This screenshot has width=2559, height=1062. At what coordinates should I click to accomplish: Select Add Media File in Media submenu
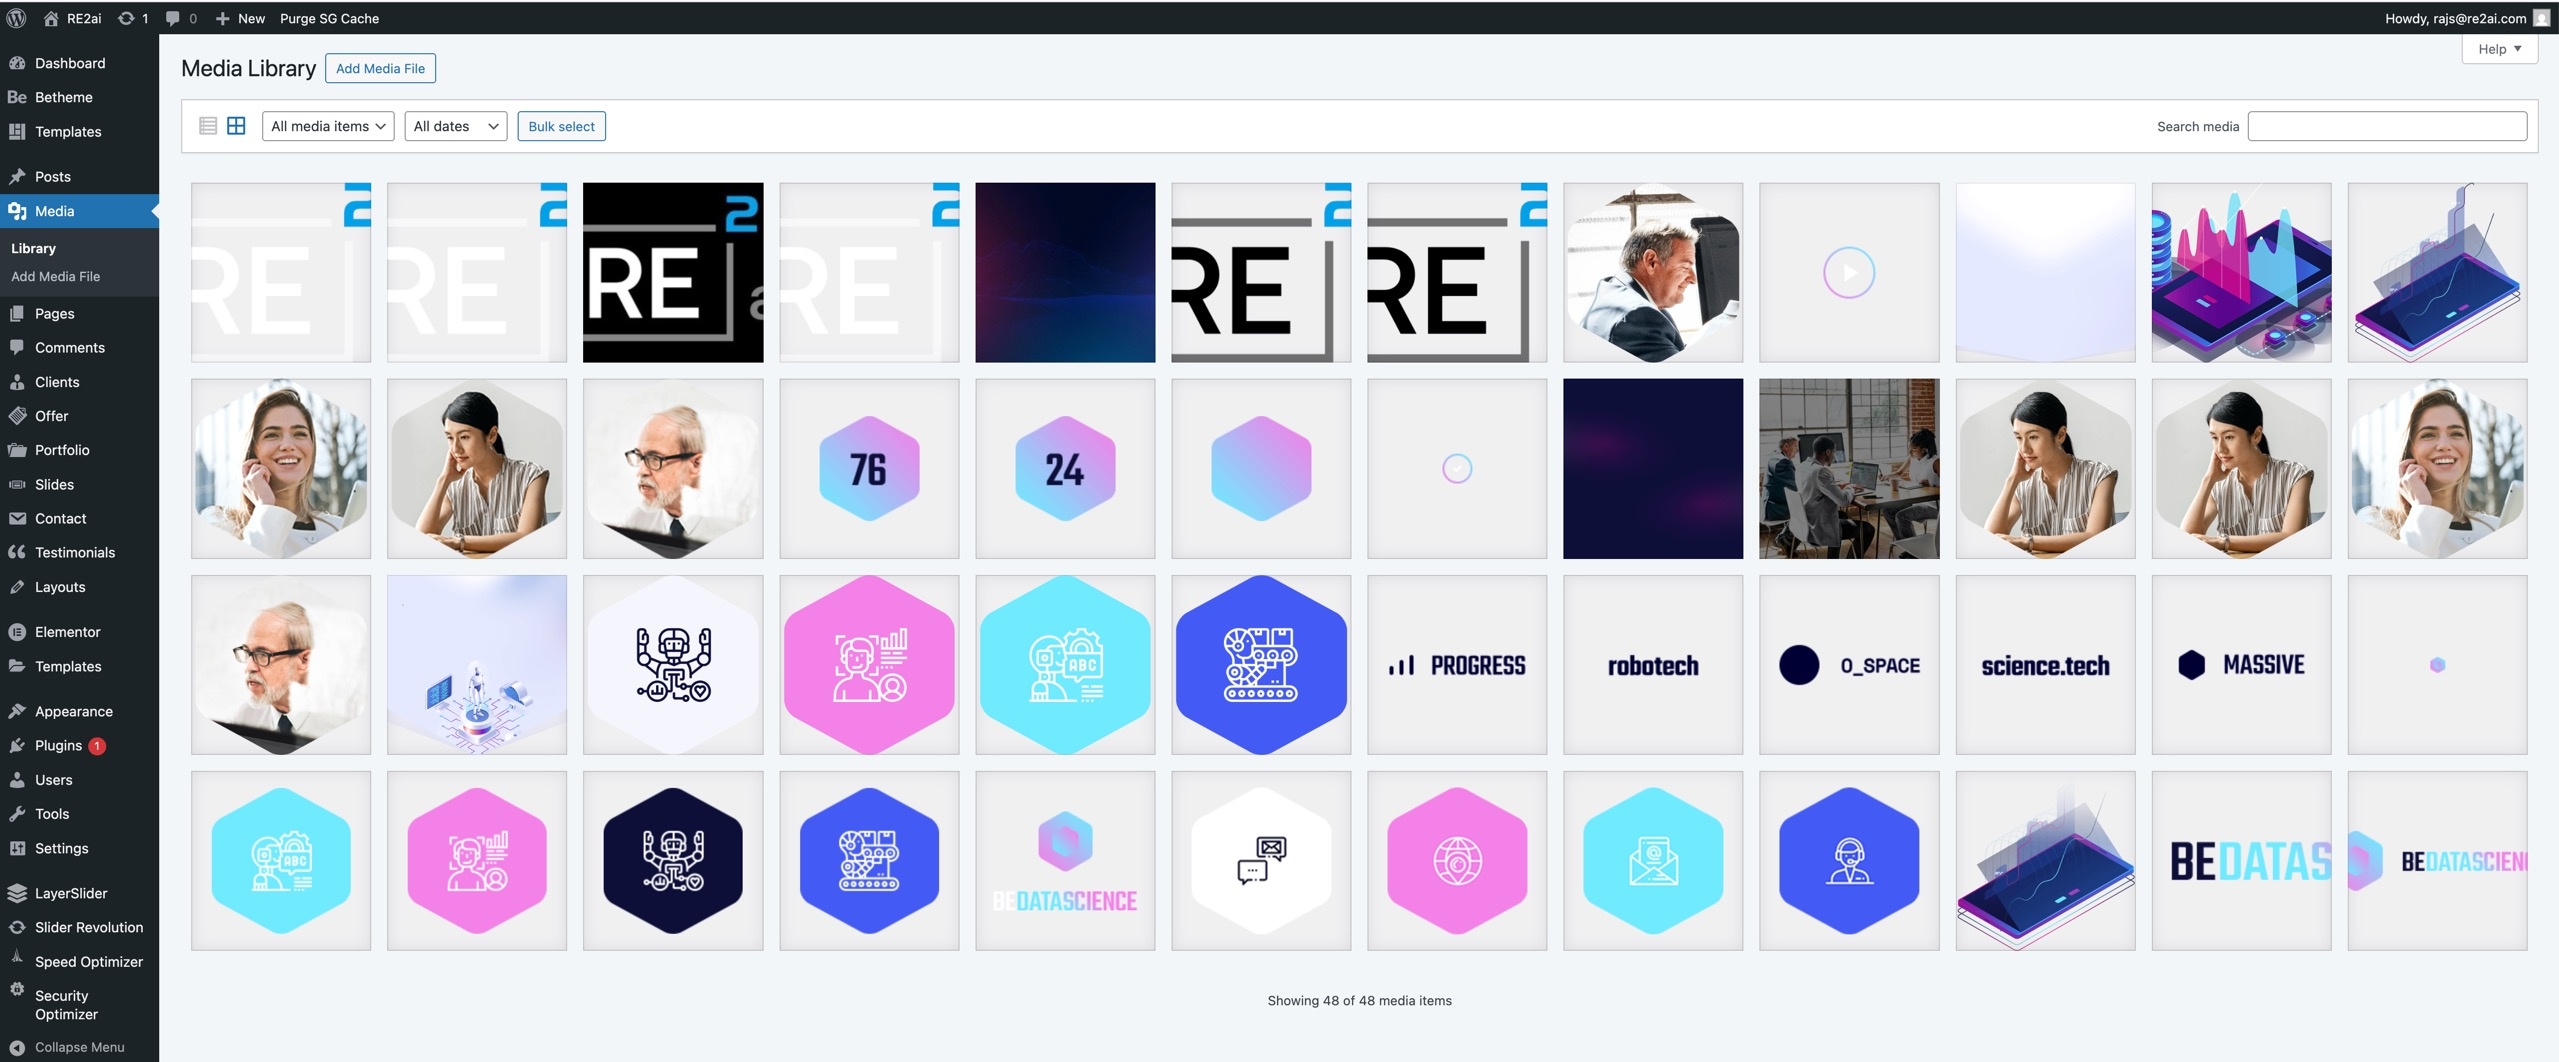pos(55,276)
